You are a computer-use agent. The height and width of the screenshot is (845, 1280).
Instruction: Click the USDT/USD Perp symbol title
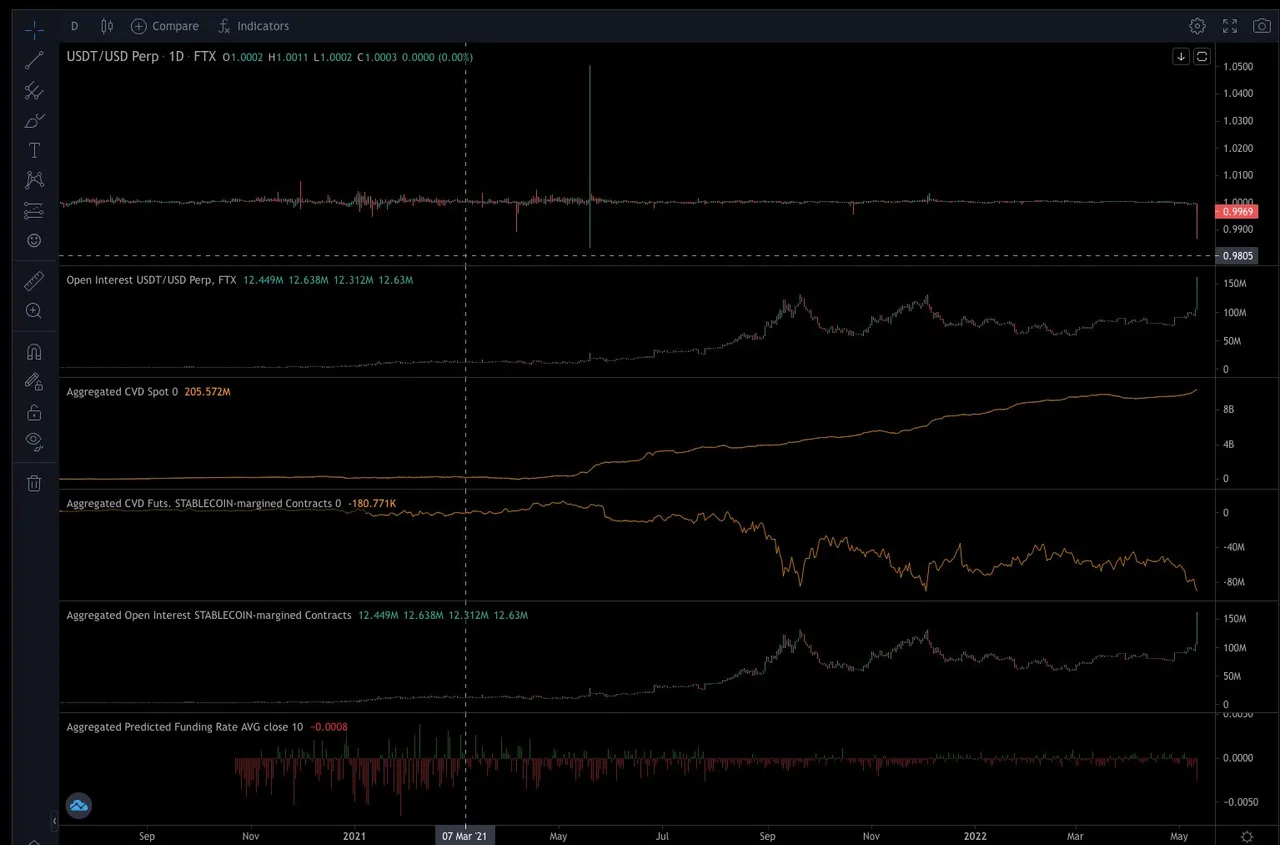[x=112, y=57]
